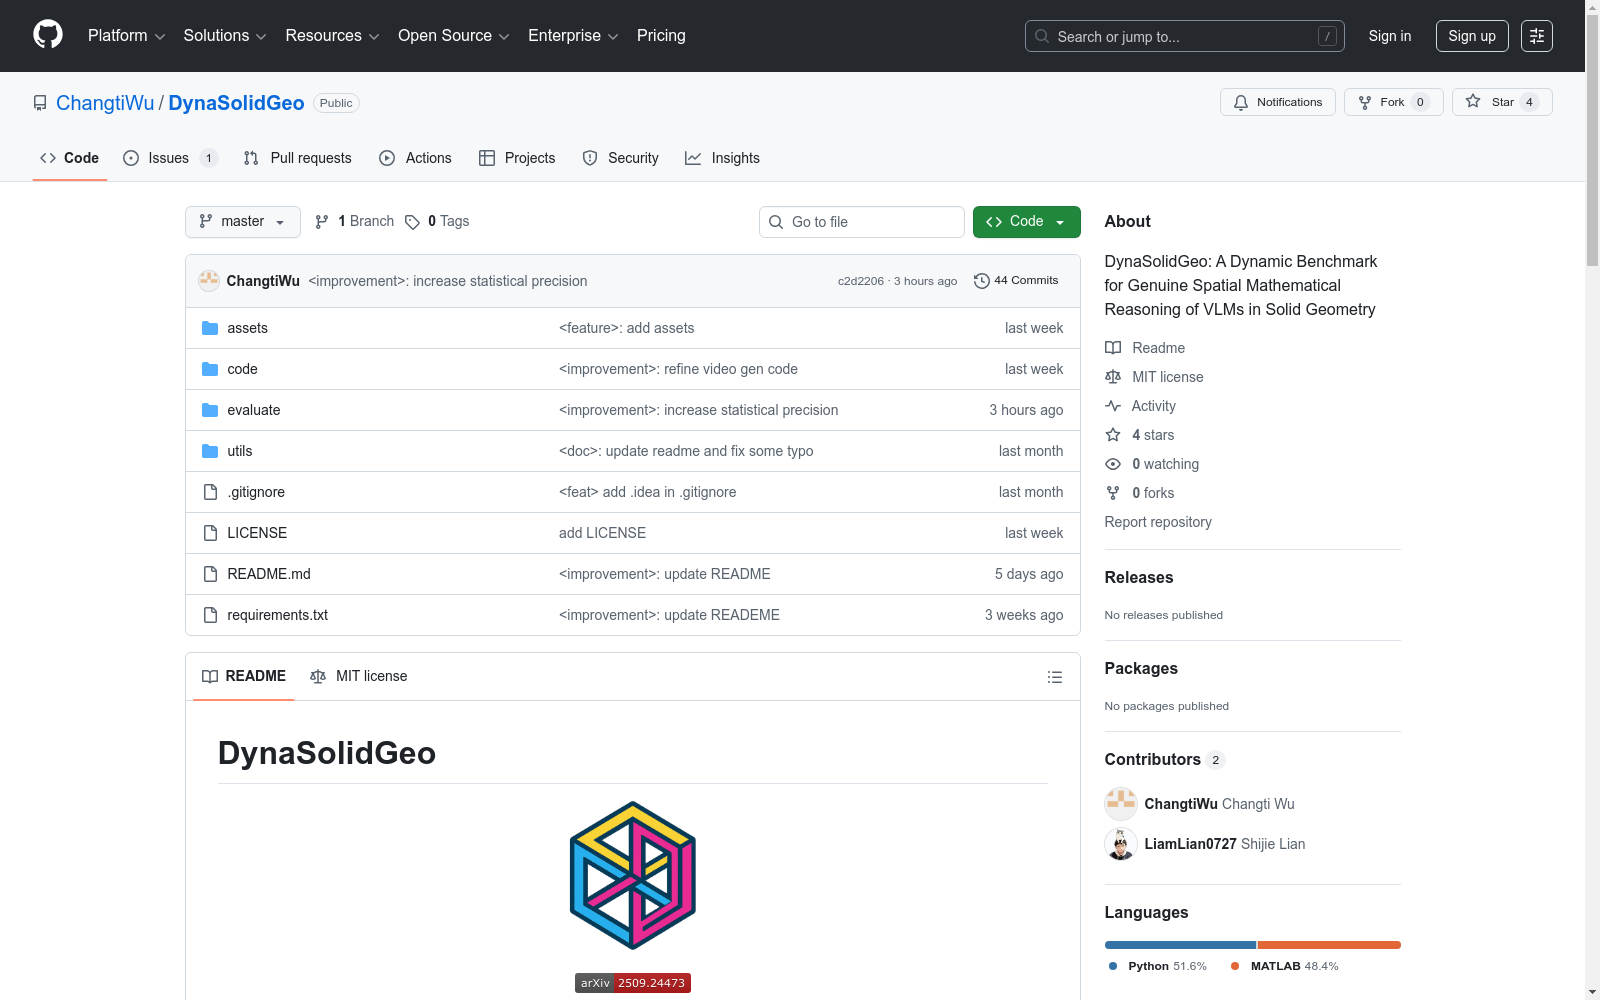The image size is (1600, 1000).
Task: Click the .gitignore file icon
Action: [210, 492]
